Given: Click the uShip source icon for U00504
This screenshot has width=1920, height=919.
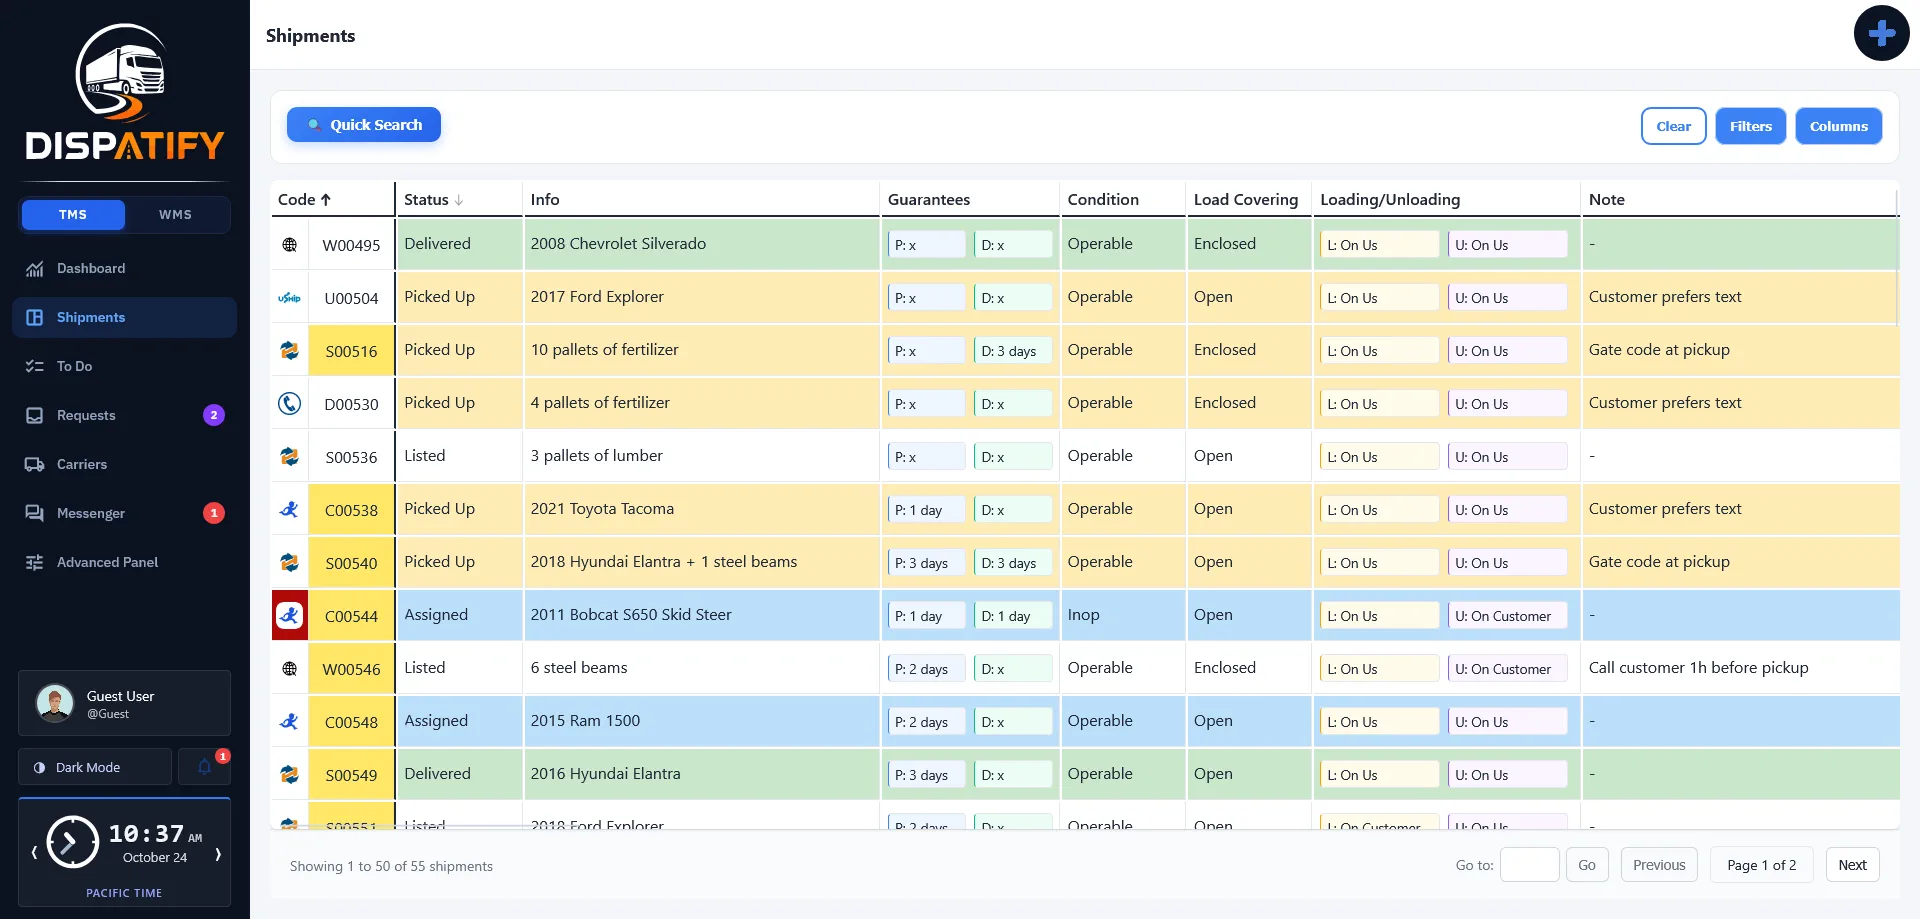Looking at the screenshot, I should pos(290,298).
